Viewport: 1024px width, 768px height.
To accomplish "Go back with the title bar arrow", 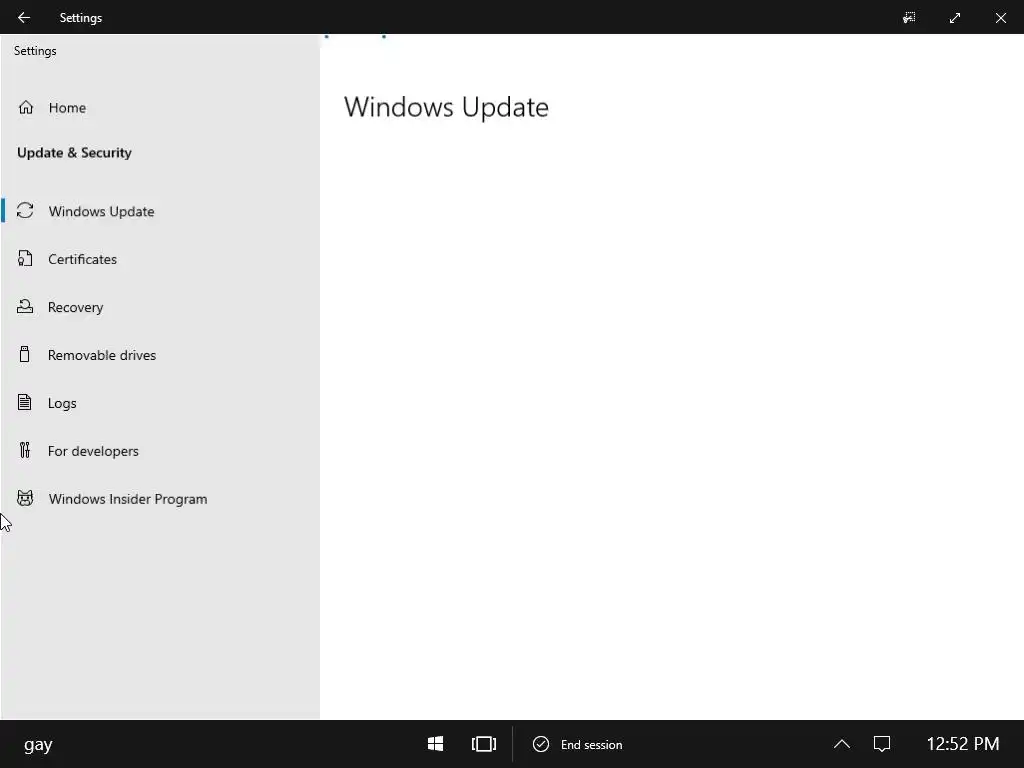I will click(24, 18).
